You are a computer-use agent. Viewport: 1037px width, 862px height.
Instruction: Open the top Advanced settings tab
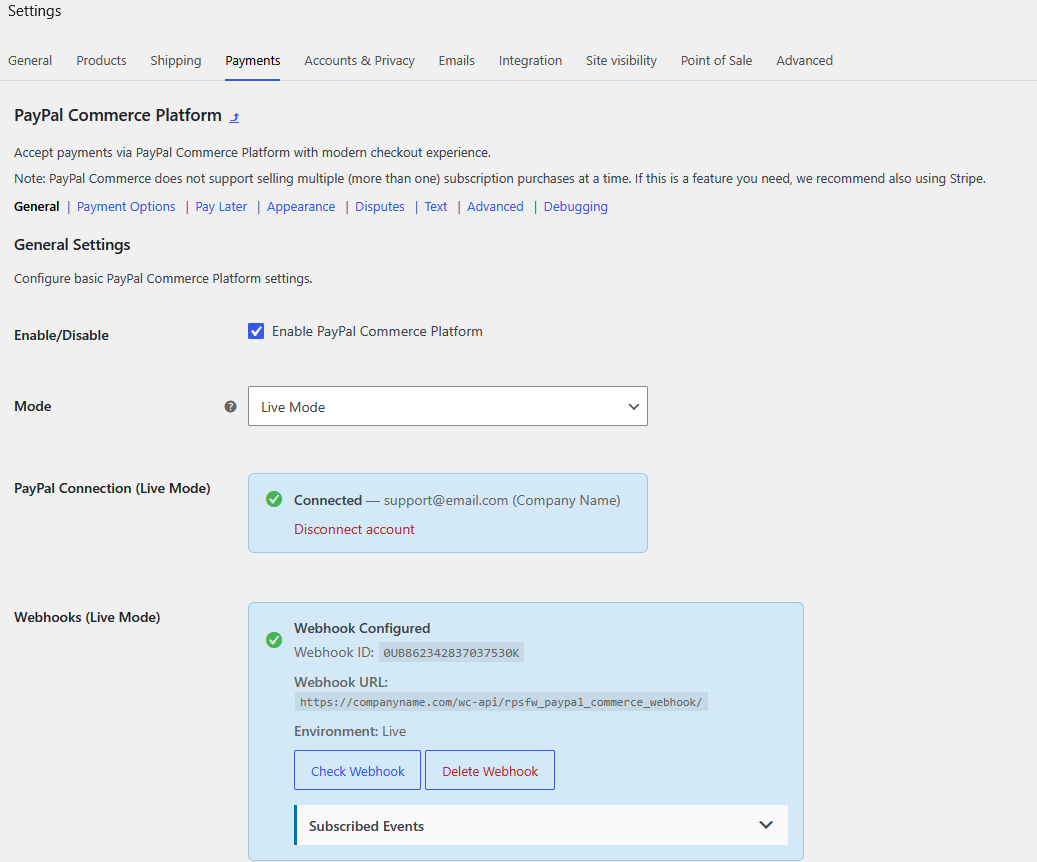click(804, 60)
